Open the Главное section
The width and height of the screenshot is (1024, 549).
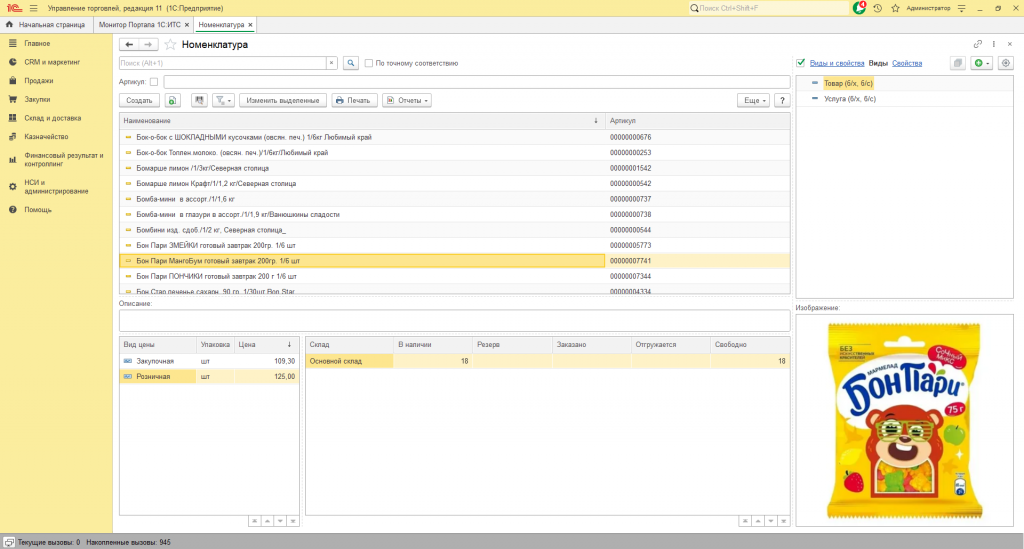(x=37, y=43)
